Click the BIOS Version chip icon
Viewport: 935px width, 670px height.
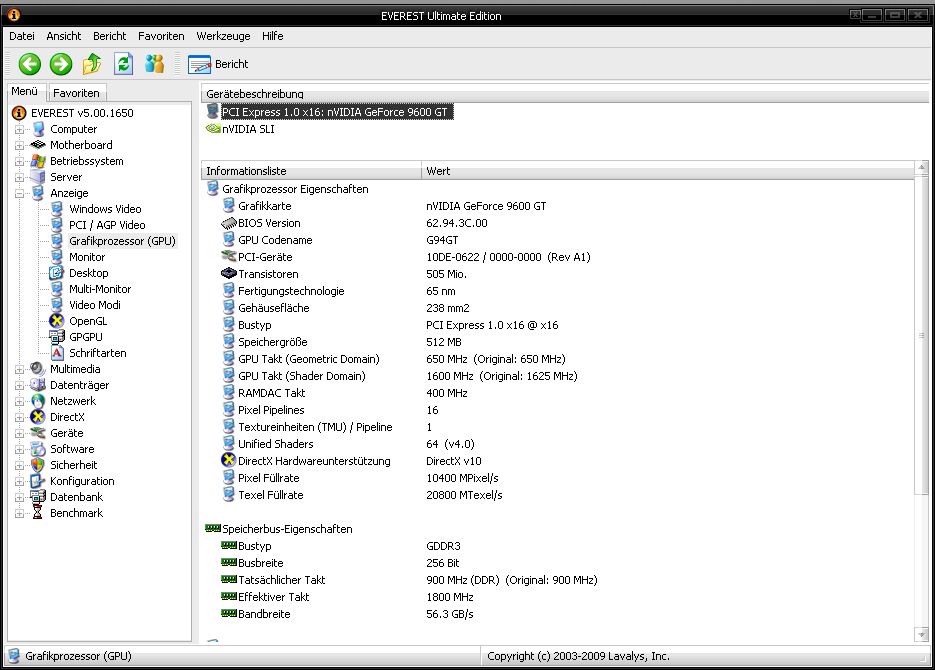point(228,223)
